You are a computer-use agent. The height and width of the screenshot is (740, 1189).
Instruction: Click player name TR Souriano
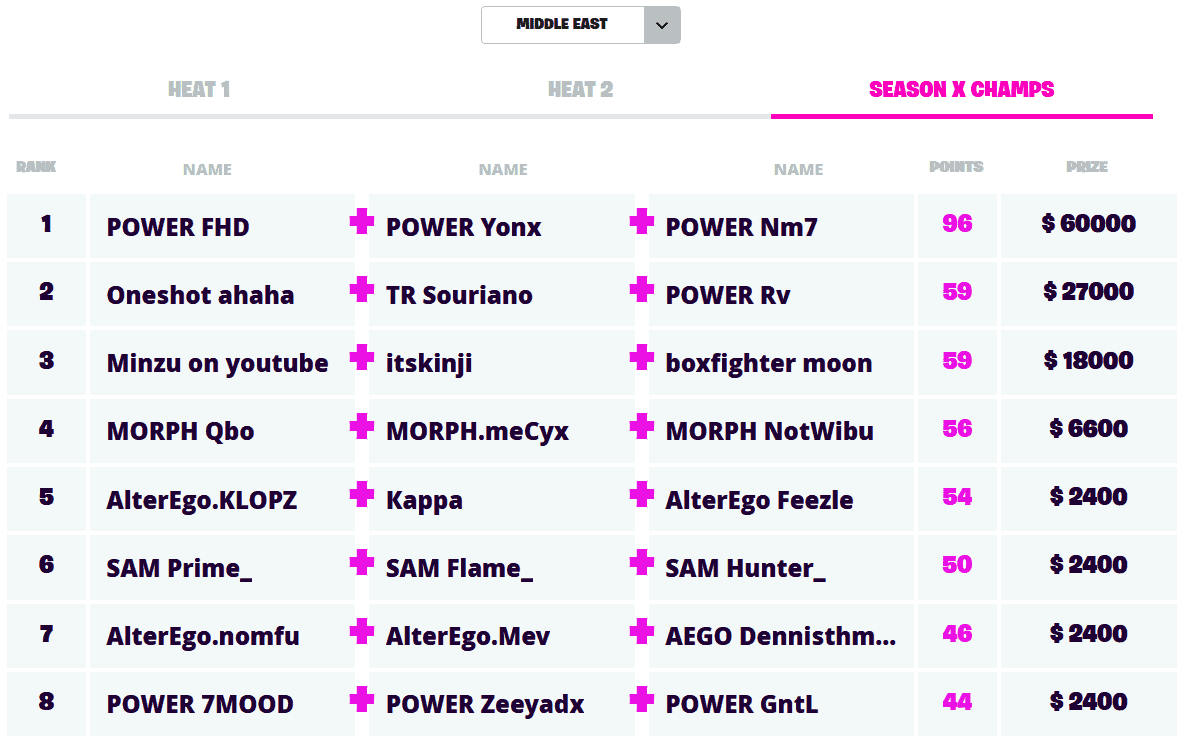click(459, 295)
